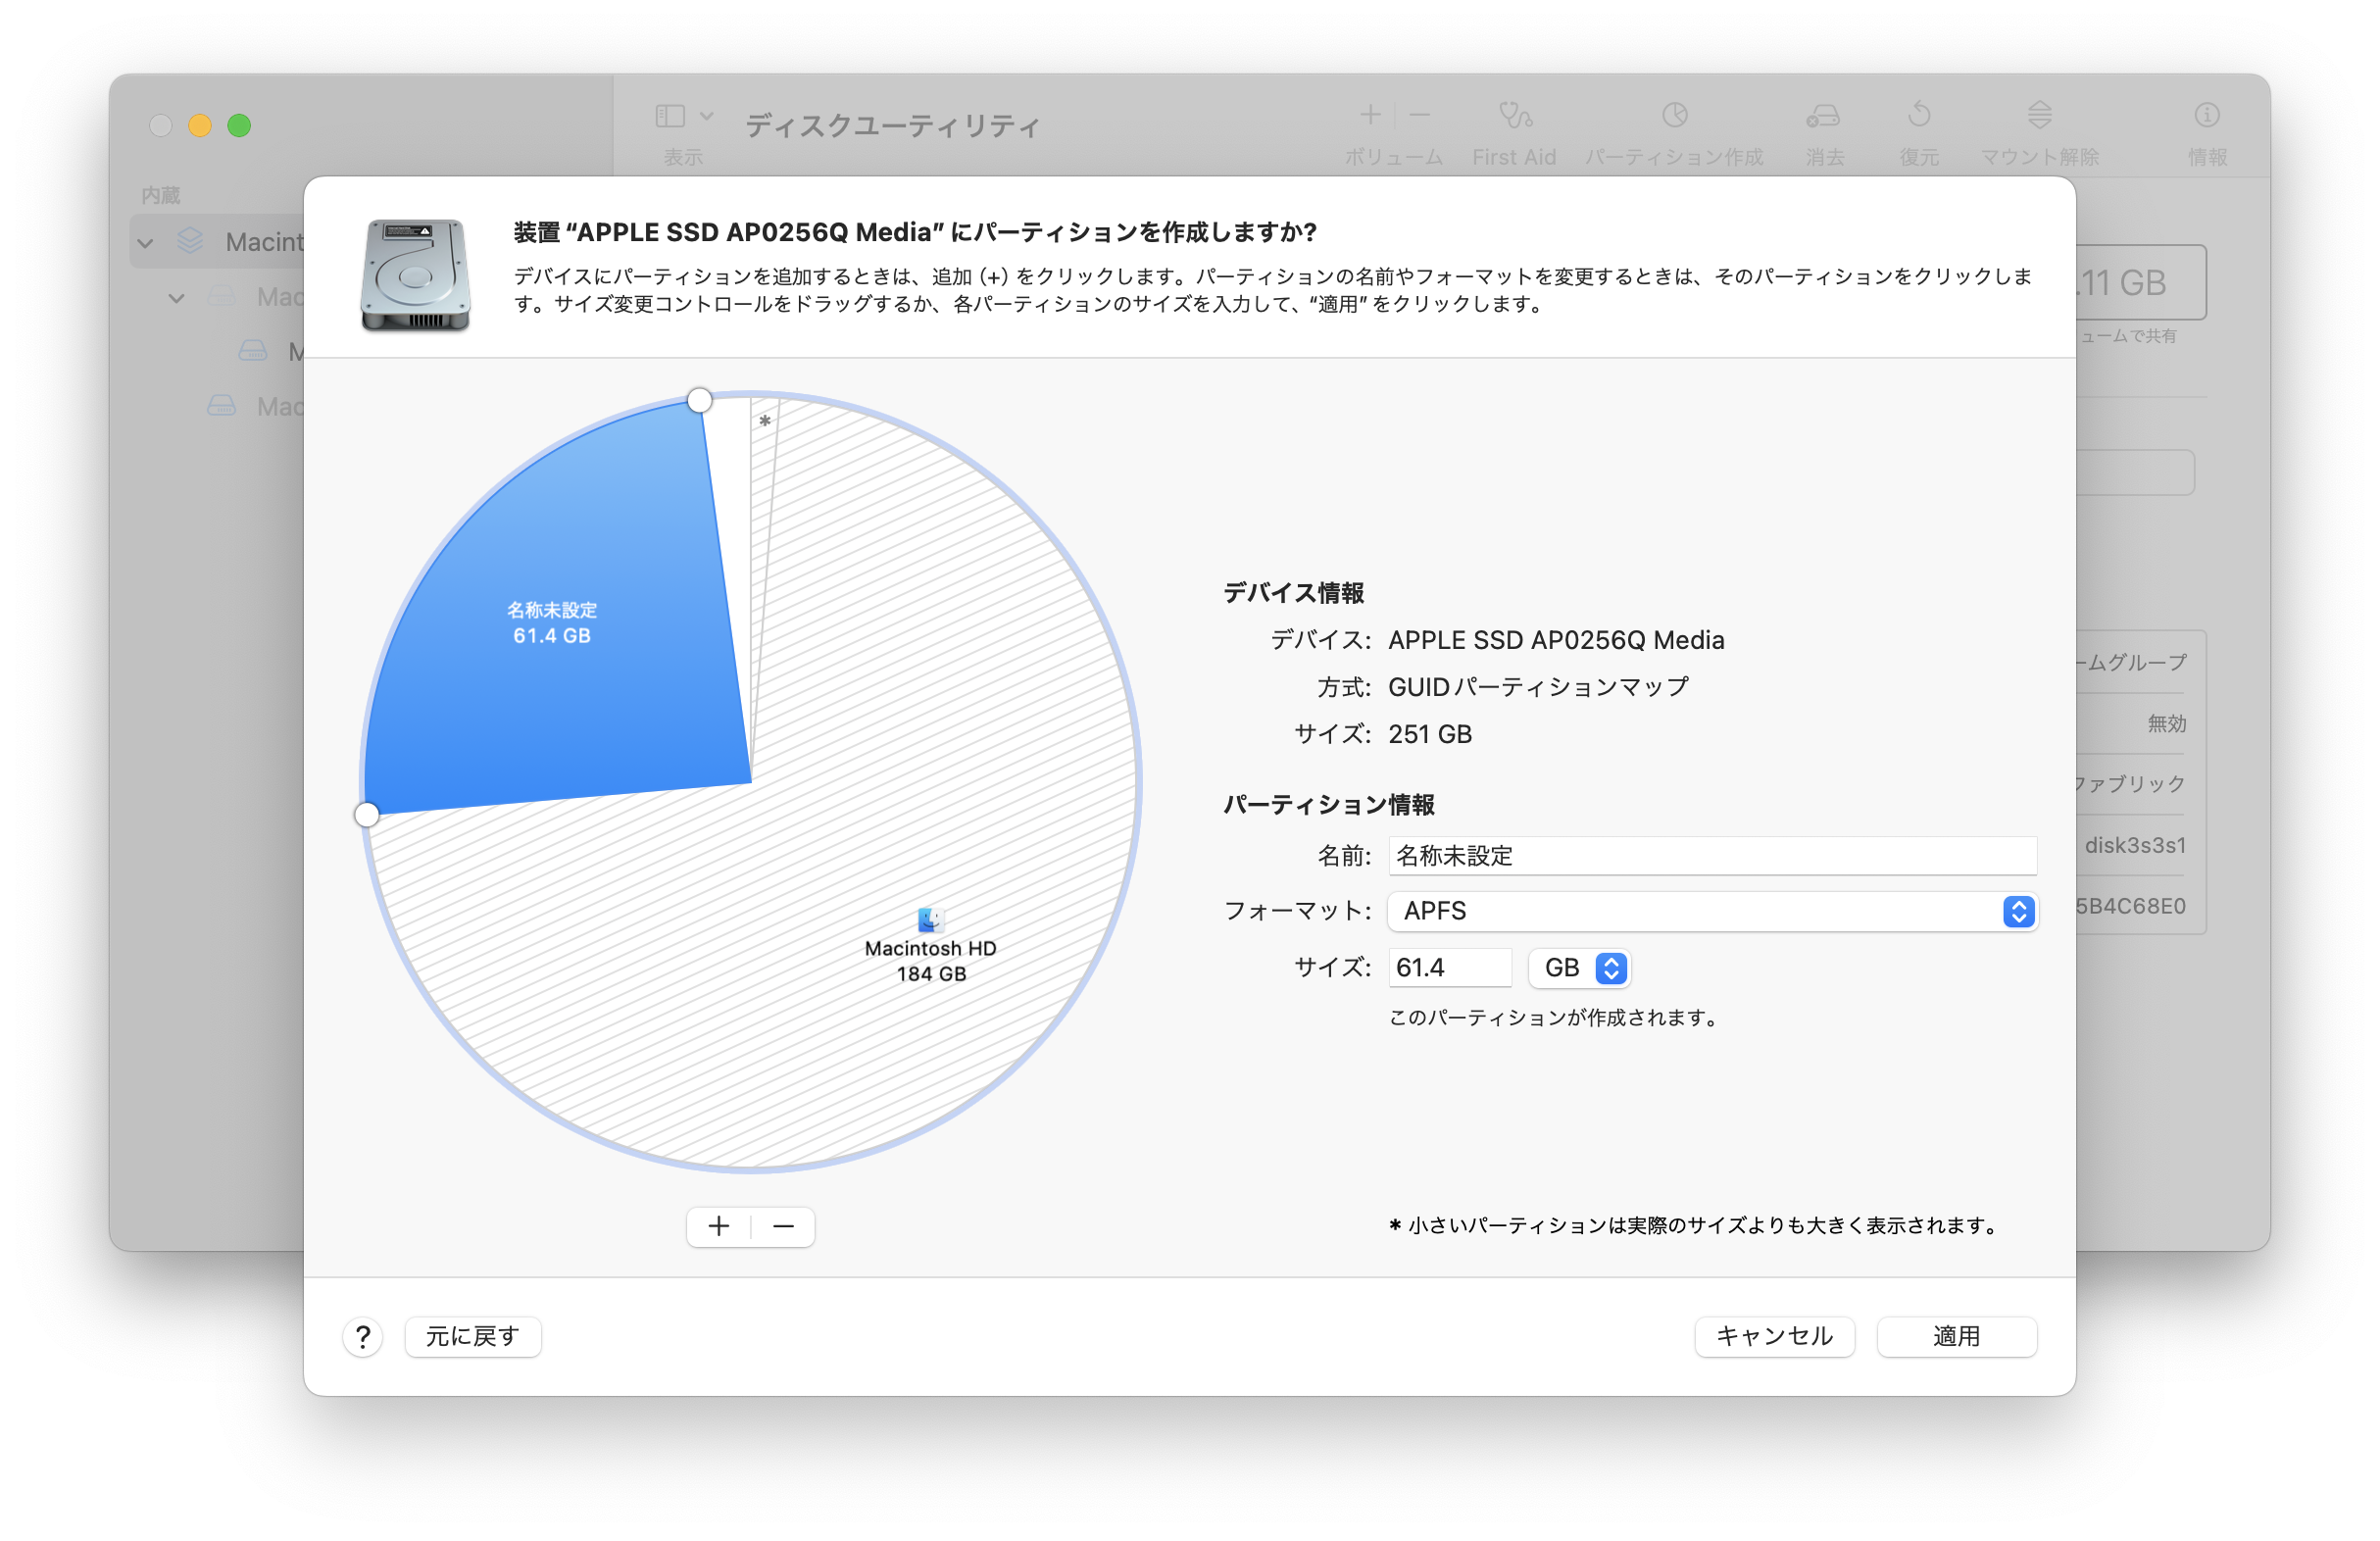The image size is (2380, 1541).
Task: Click the top resize handle on the pie chart
Action: pos(700,401)
